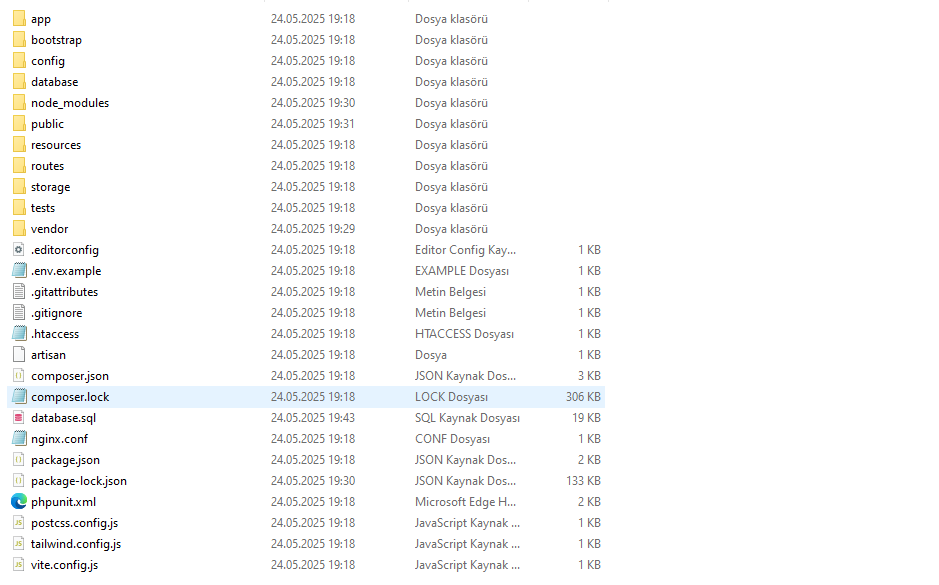Click the app folder icon

[x=19, y=19]
